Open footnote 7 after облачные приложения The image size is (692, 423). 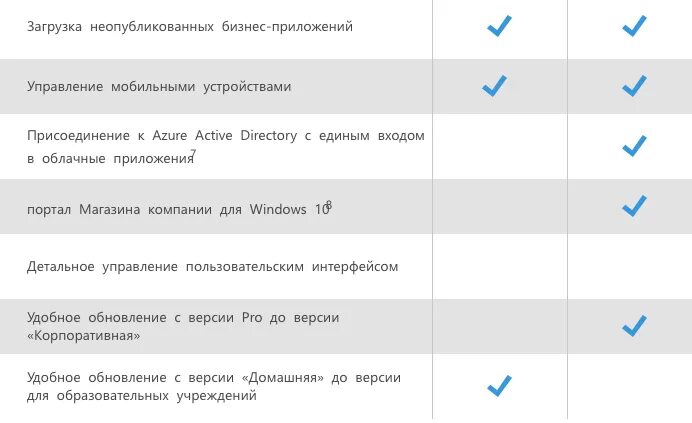tap(193, 153)
